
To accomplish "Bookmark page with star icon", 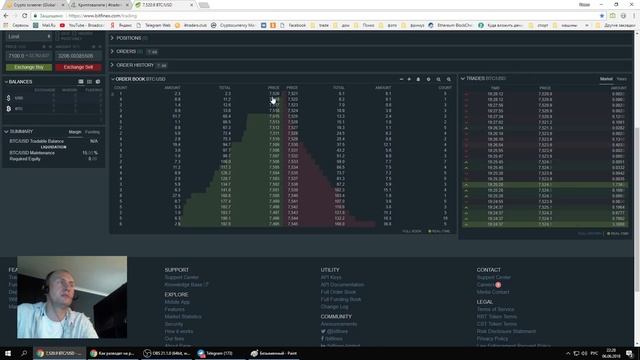I will click(602, 16).
